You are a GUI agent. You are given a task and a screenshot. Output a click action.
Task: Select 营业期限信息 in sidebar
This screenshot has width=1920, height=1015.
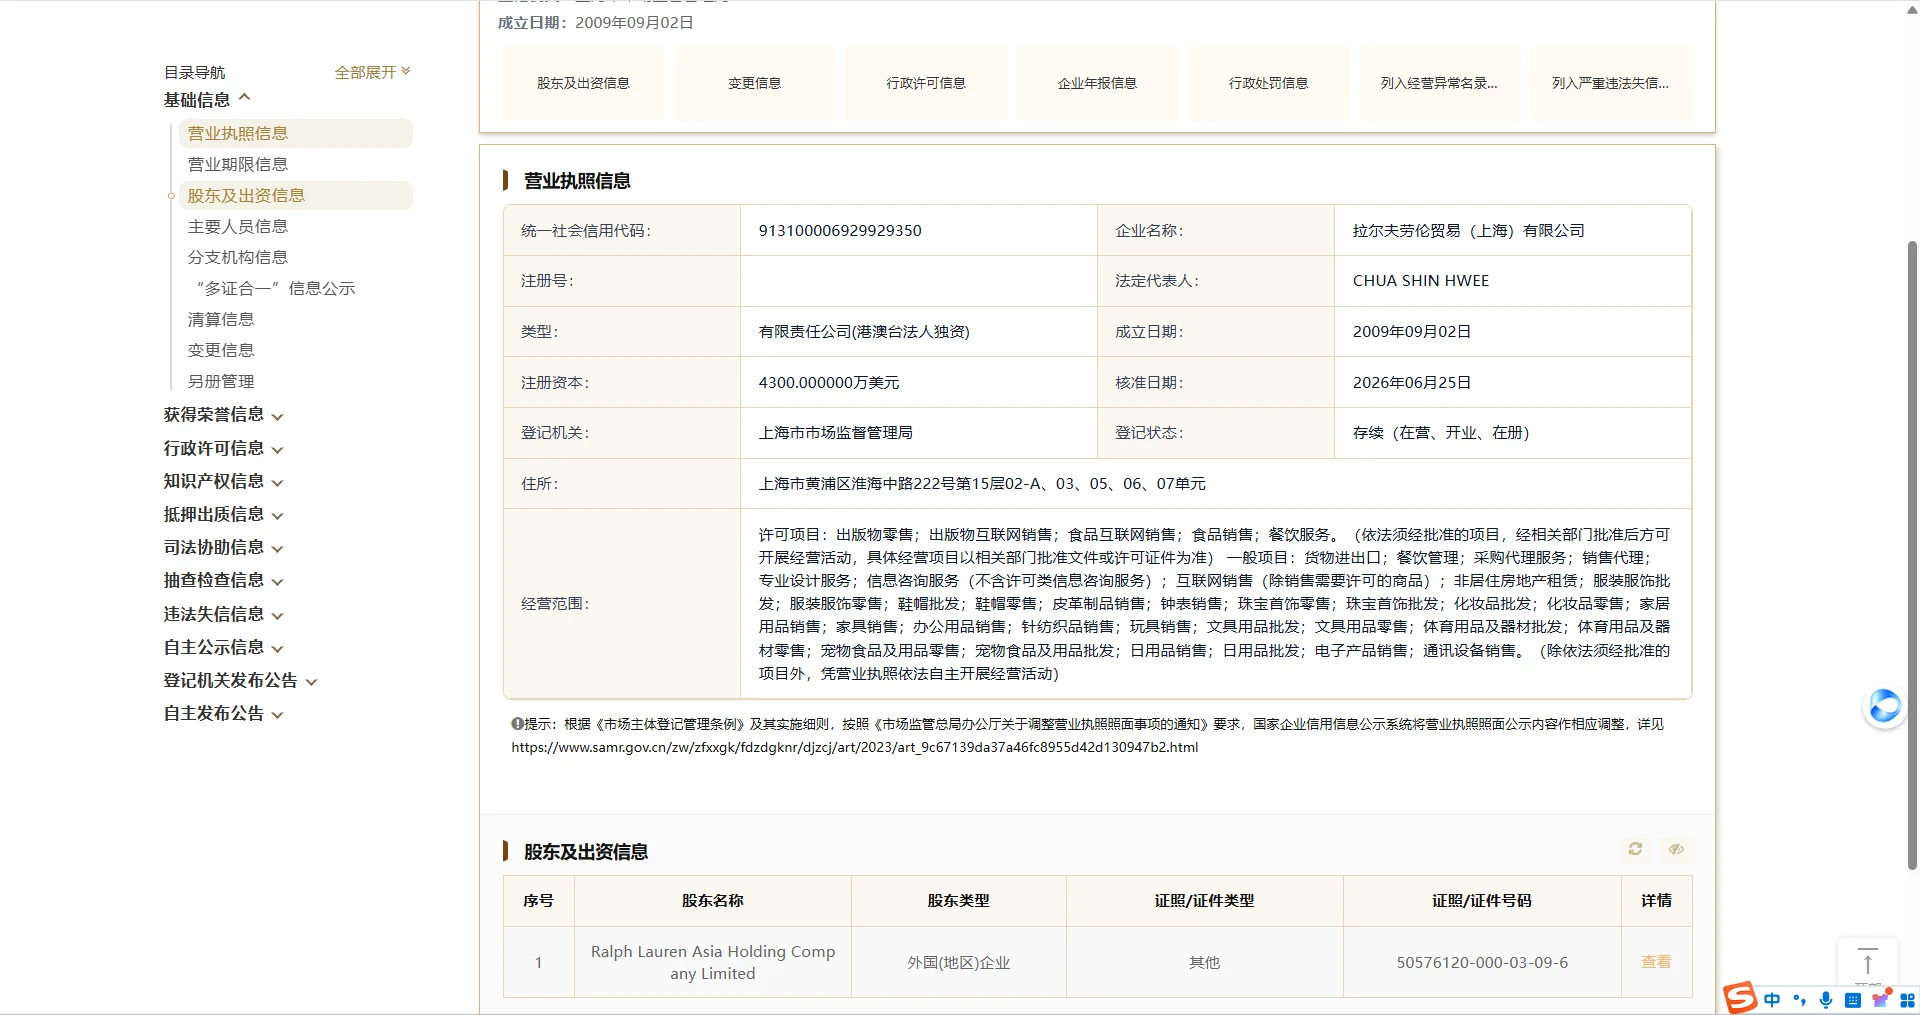click(x=238, y=164)
